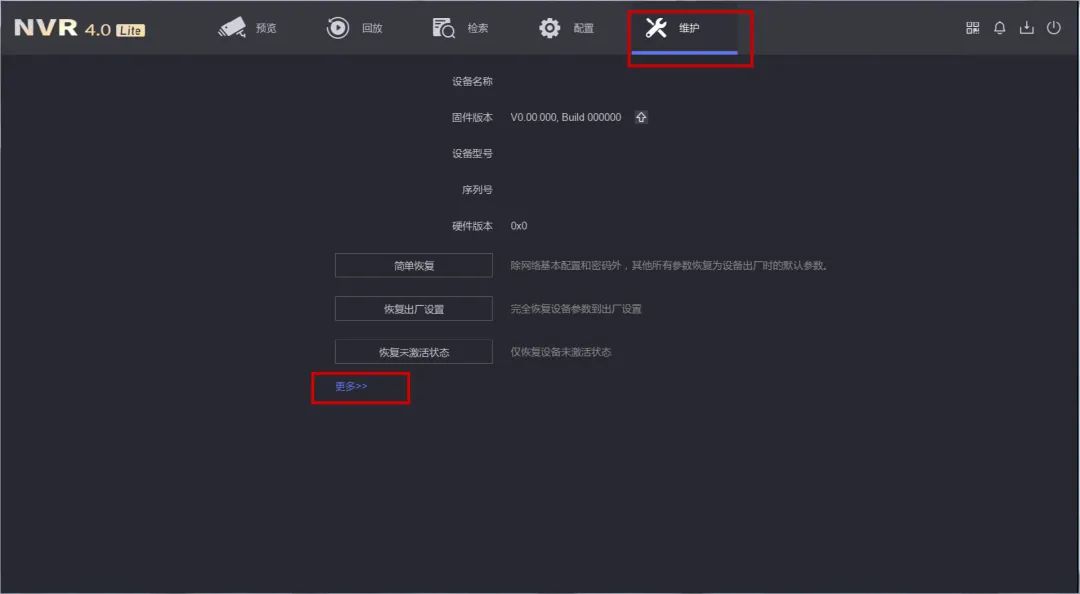Click the 回放 playback circle icon

[338, 28]
